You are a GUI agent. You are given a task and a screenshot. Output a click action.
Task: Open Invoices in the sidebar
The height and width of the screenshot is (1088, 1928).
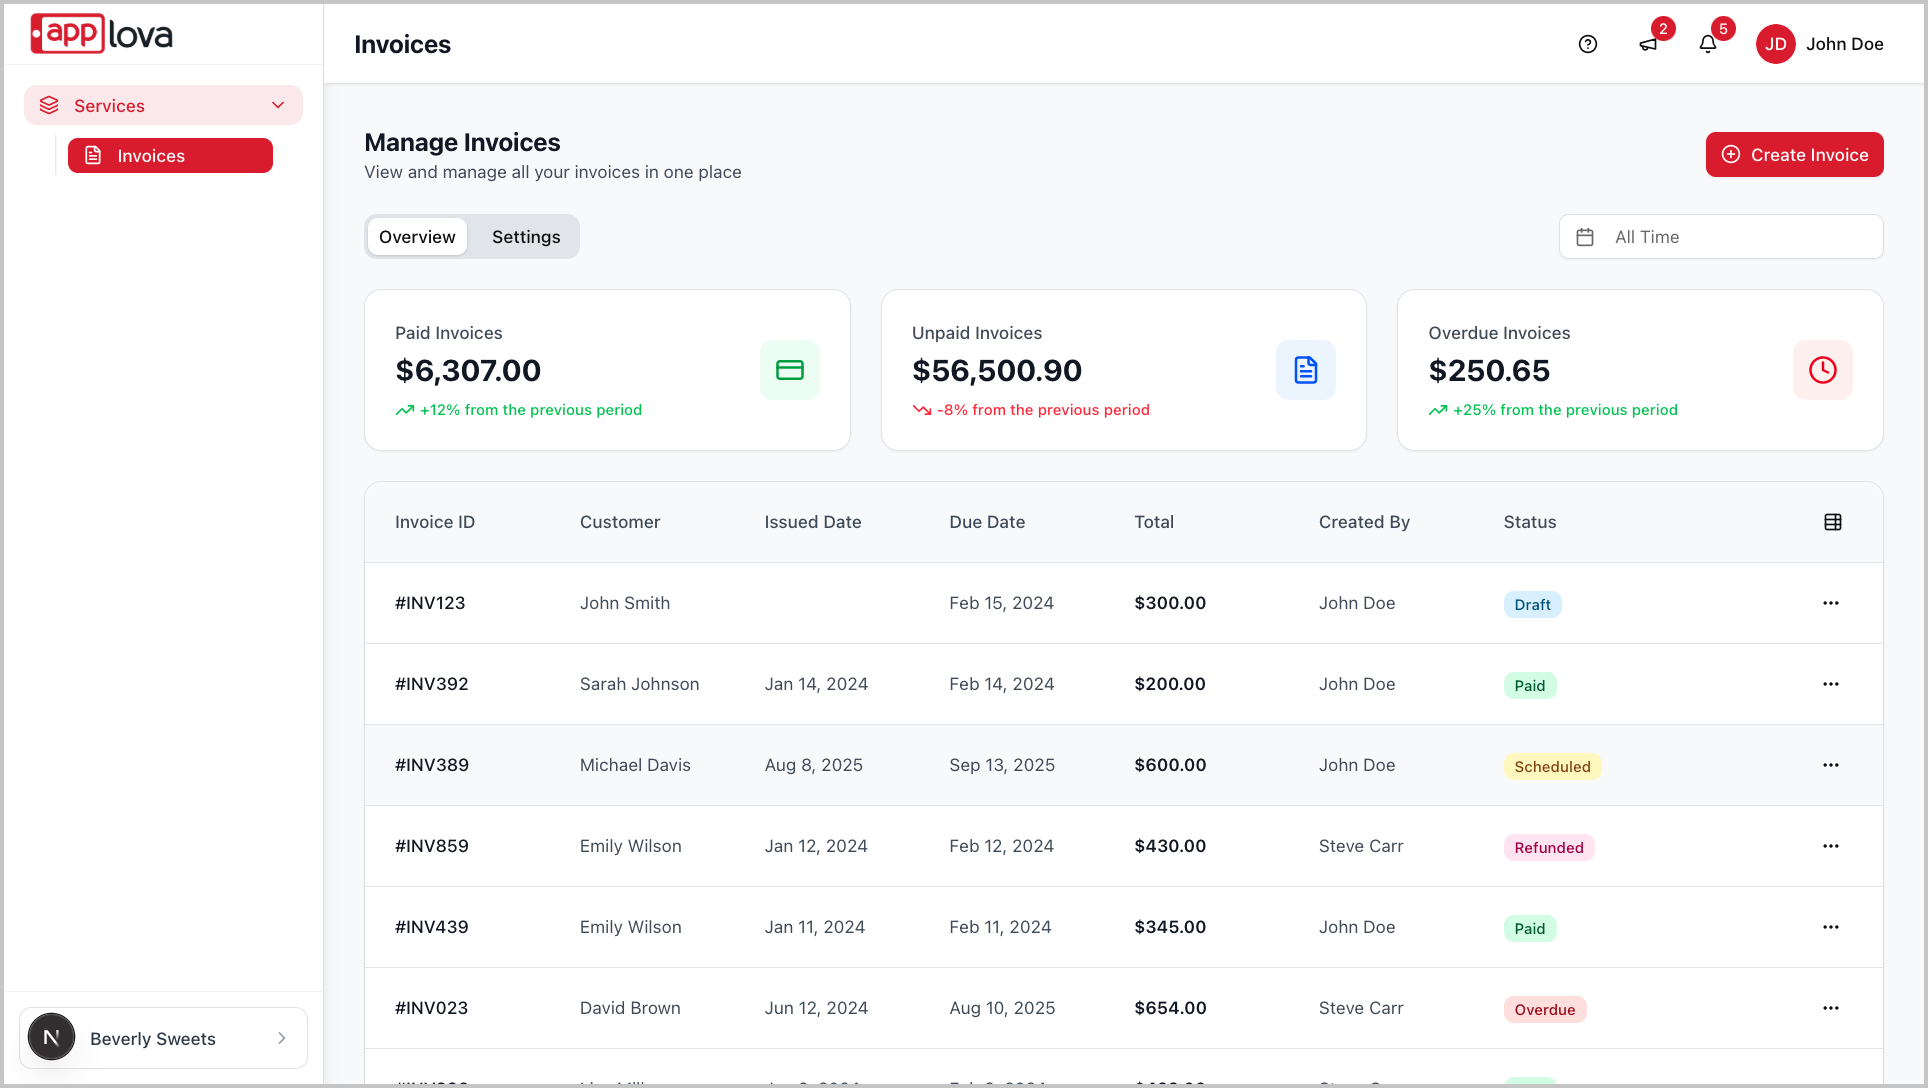170,156
